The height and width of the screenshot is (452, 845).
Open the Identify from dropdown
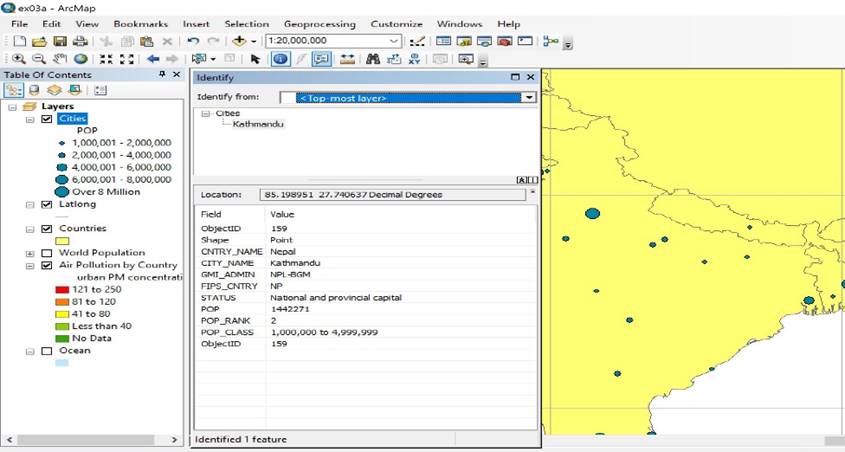[x=529, y=98]
